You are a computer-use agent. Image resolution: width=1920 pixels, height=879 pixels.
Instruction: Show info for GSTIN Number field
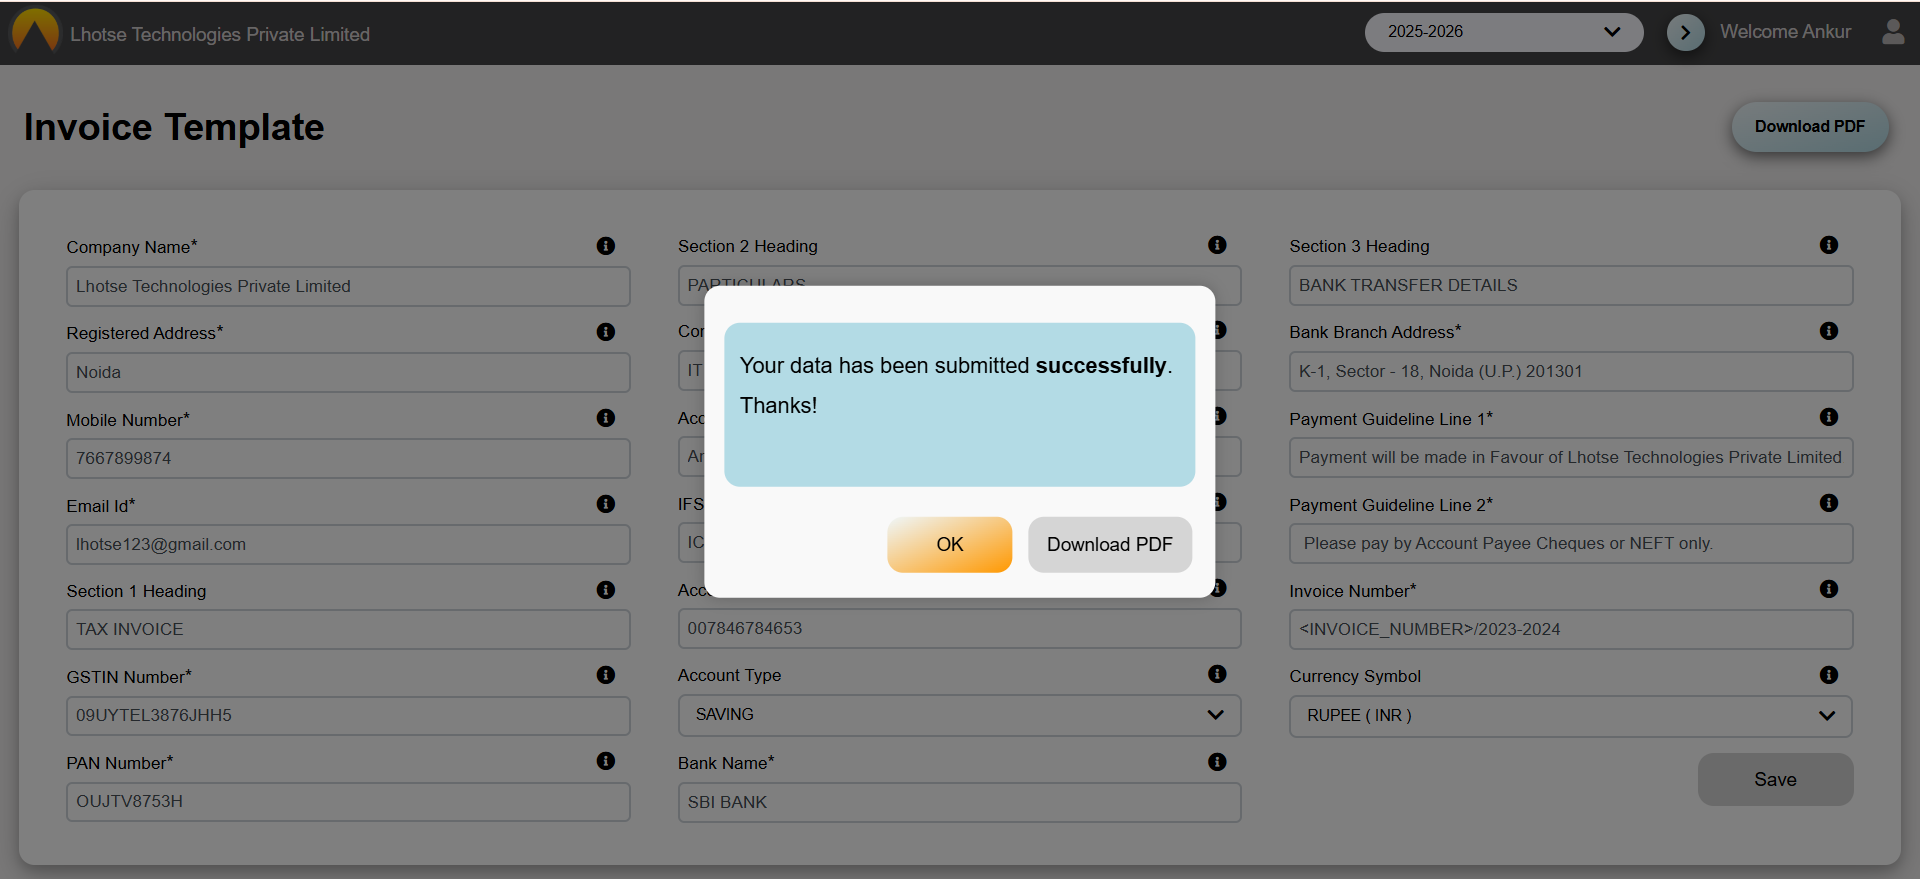[606, 675]
